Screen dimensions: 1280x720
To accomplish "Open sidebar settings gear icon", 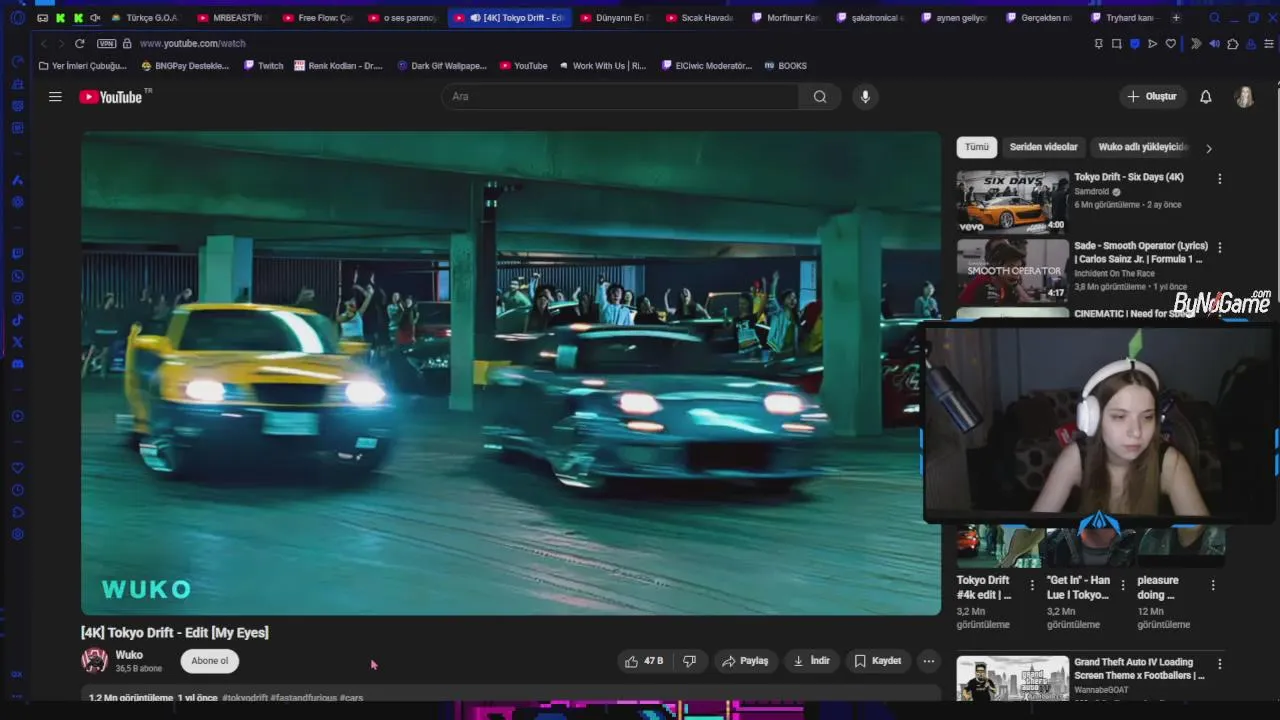I will click(17, 534).
